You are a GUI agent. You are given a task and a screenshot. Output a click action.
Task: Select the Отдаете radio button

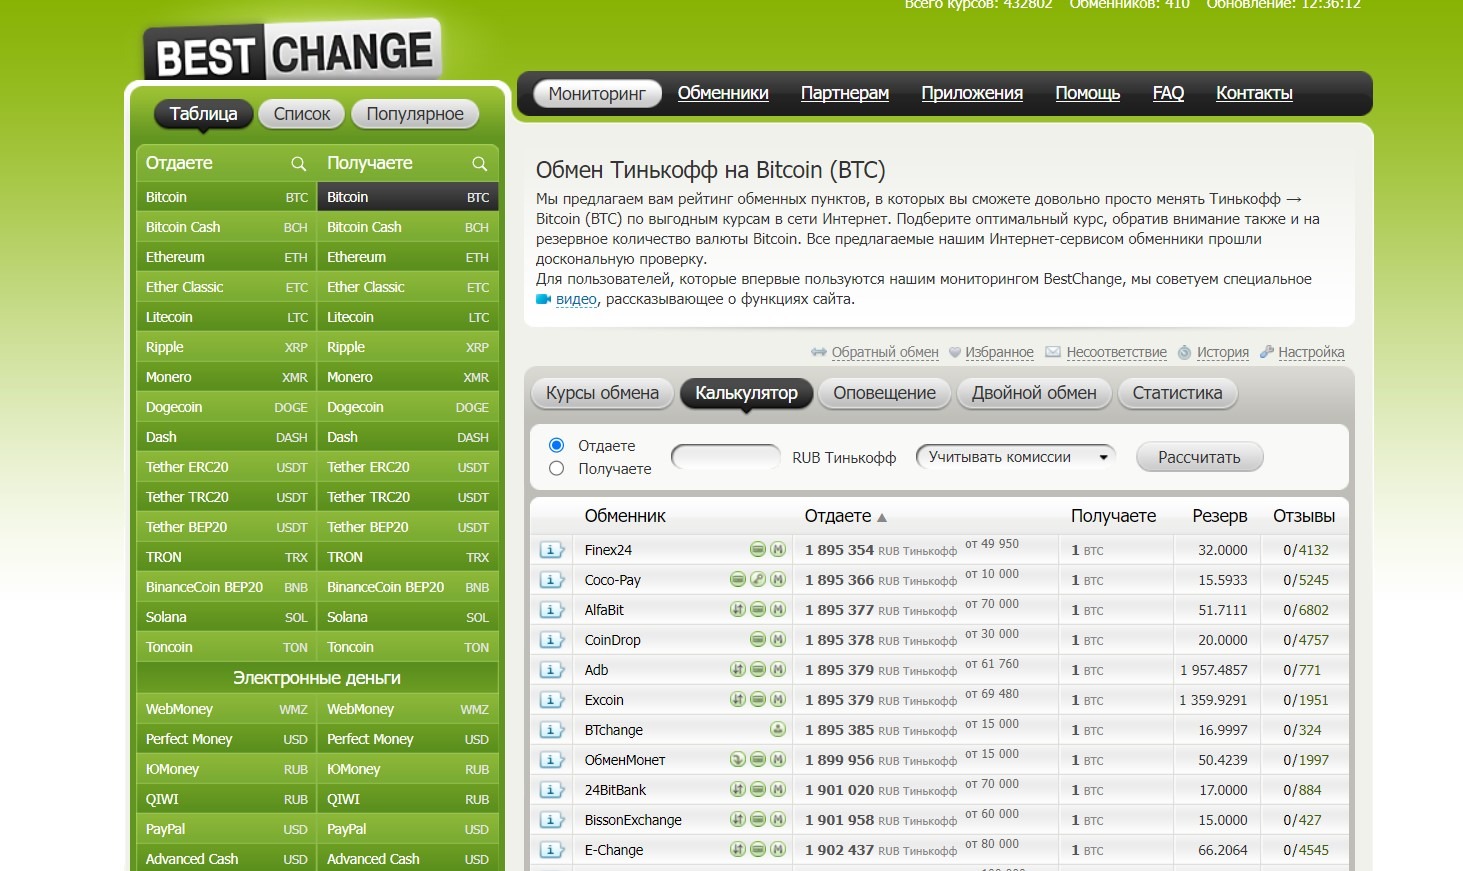pyautogui.click(x=557, y=446)
